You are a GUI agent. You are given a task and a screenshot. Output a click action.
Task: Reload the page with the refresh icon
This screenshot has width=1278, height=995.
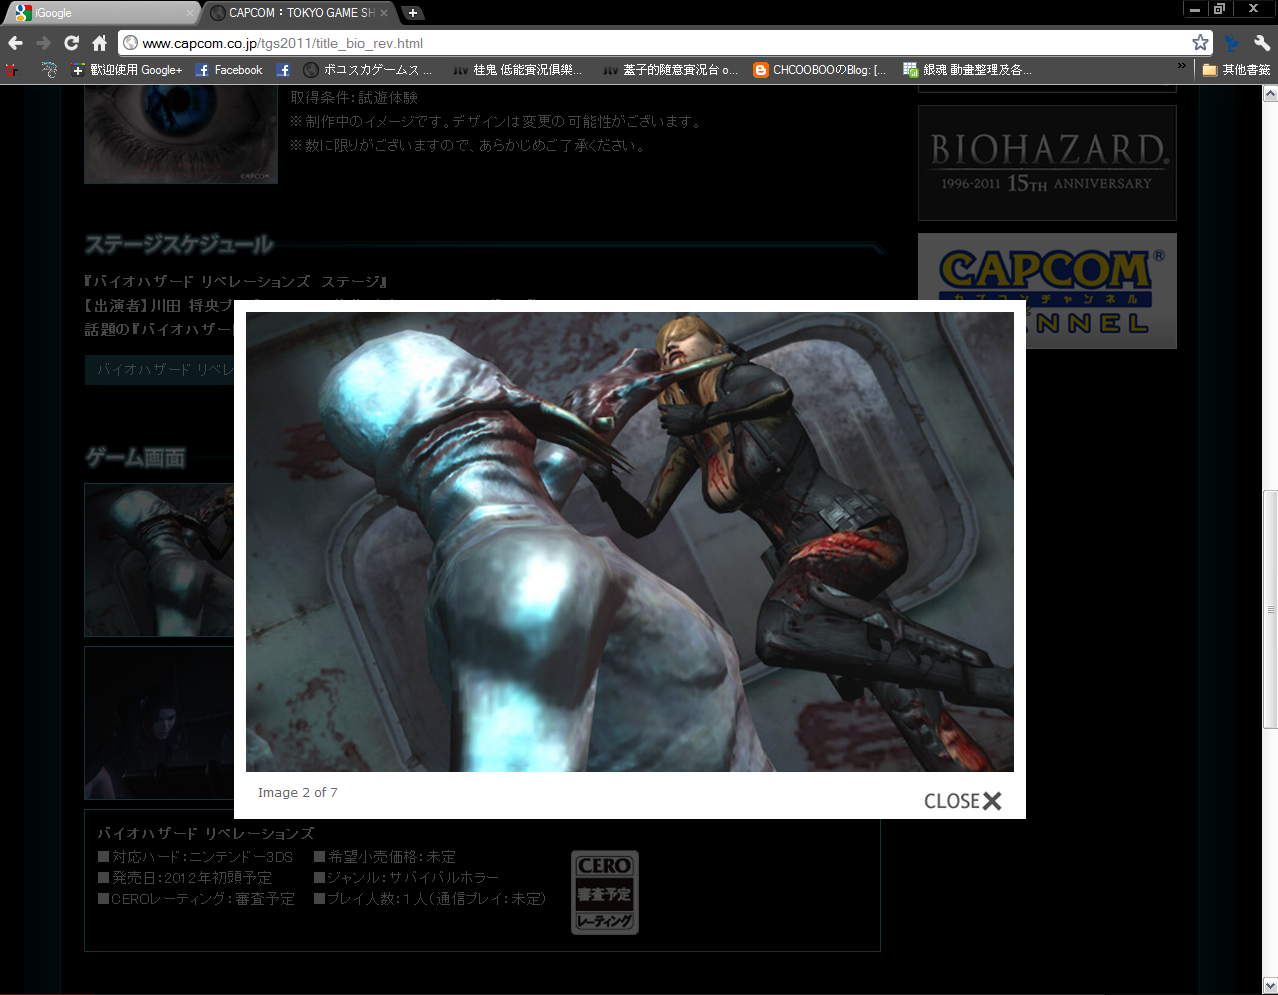71,43
